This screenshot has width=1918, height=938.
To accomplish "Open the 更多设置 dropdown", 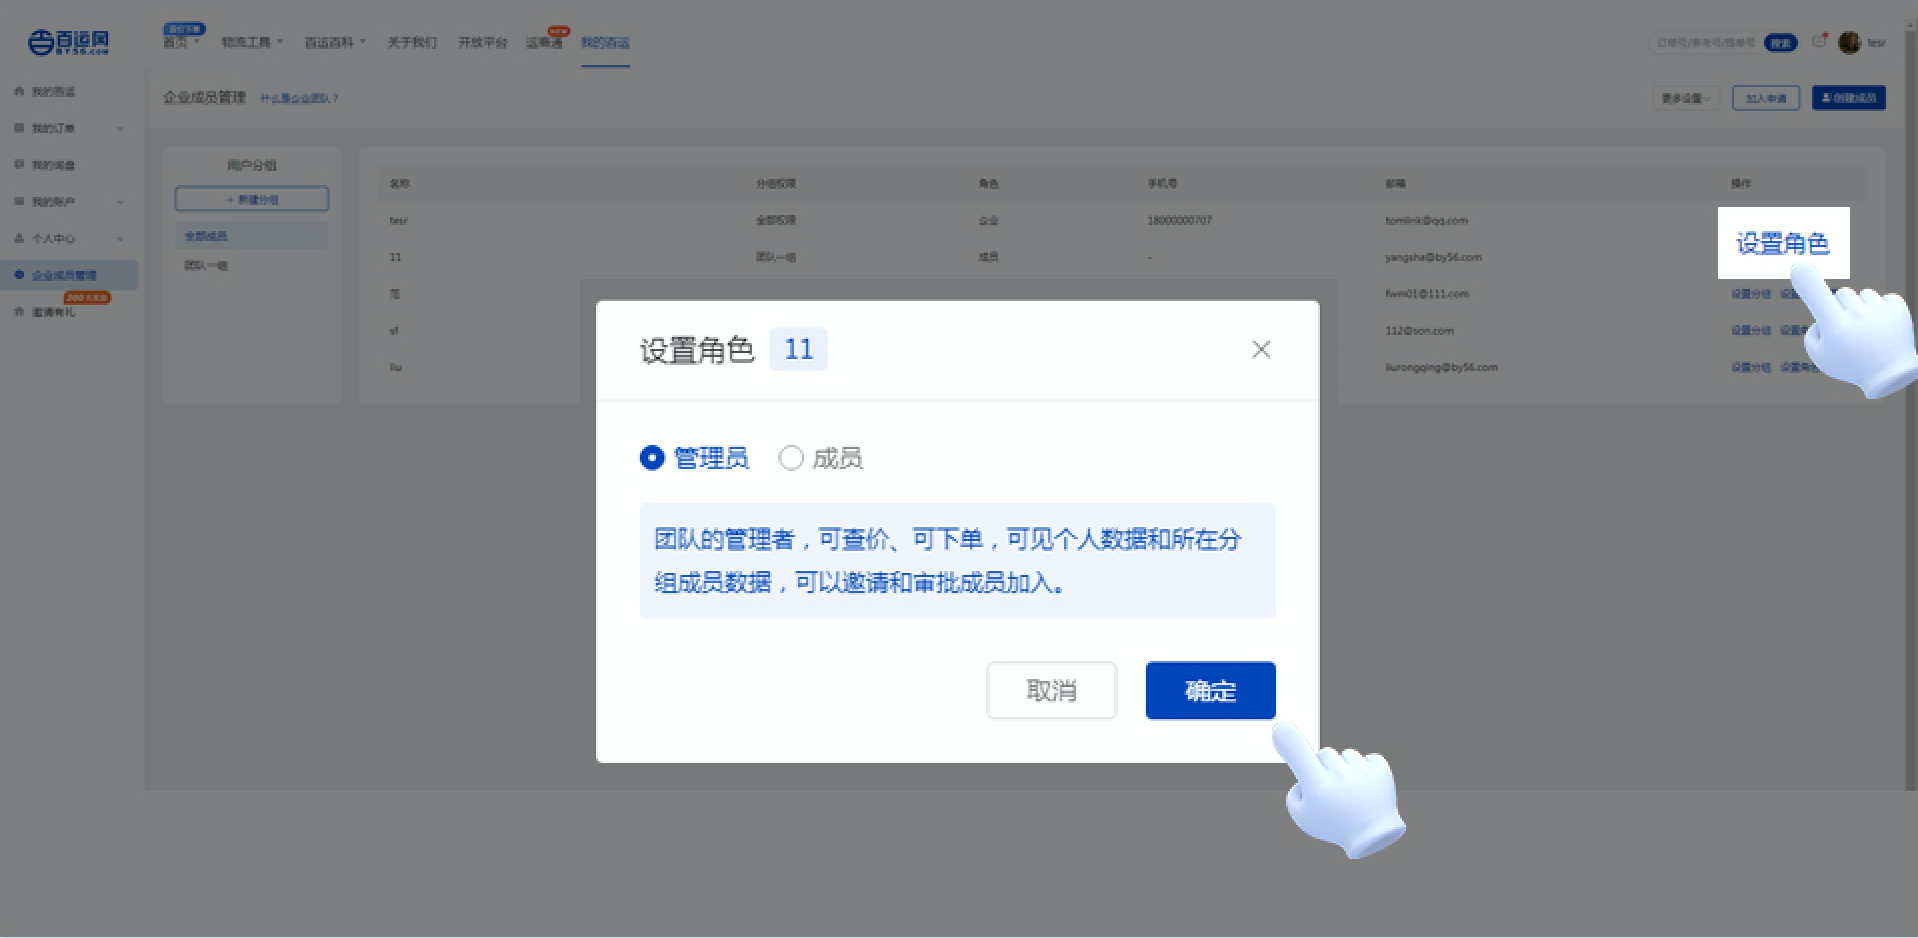I will (x=1684, y=98).
